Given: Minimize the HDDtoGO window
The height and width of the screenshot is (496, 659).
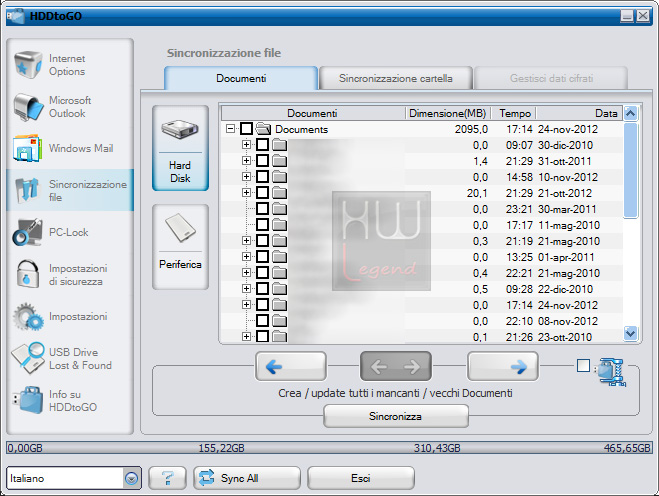Looking at the screenshot, I should coord(627,16).
